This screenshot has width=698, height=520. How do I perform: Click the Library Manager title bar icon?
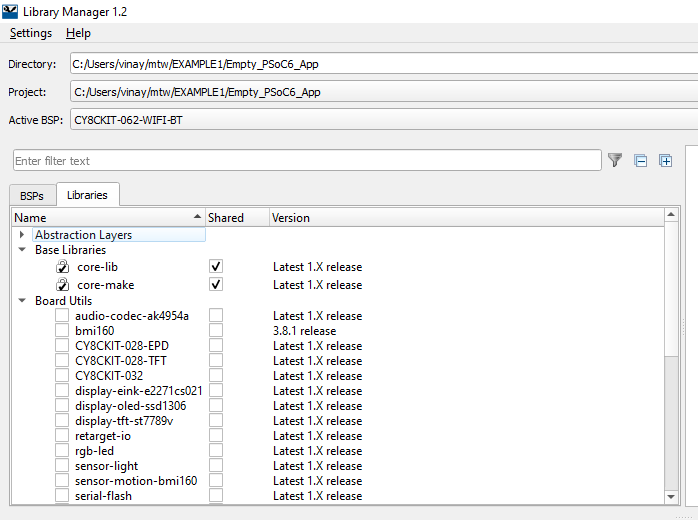pyautogui.click(x=10, y=11)
